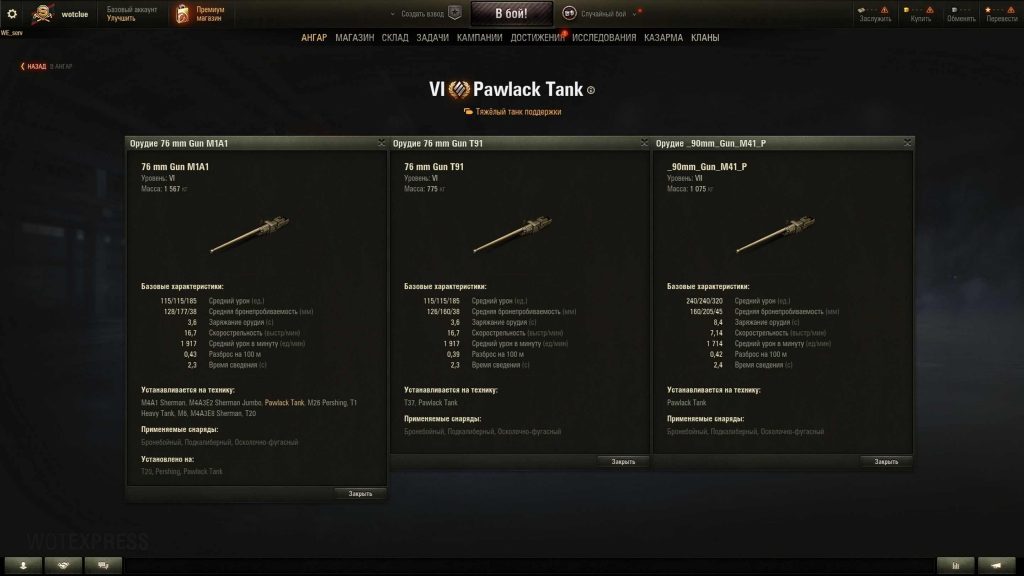
Task: Start battle with the В бой! button
Action: [x=511, y=14]
